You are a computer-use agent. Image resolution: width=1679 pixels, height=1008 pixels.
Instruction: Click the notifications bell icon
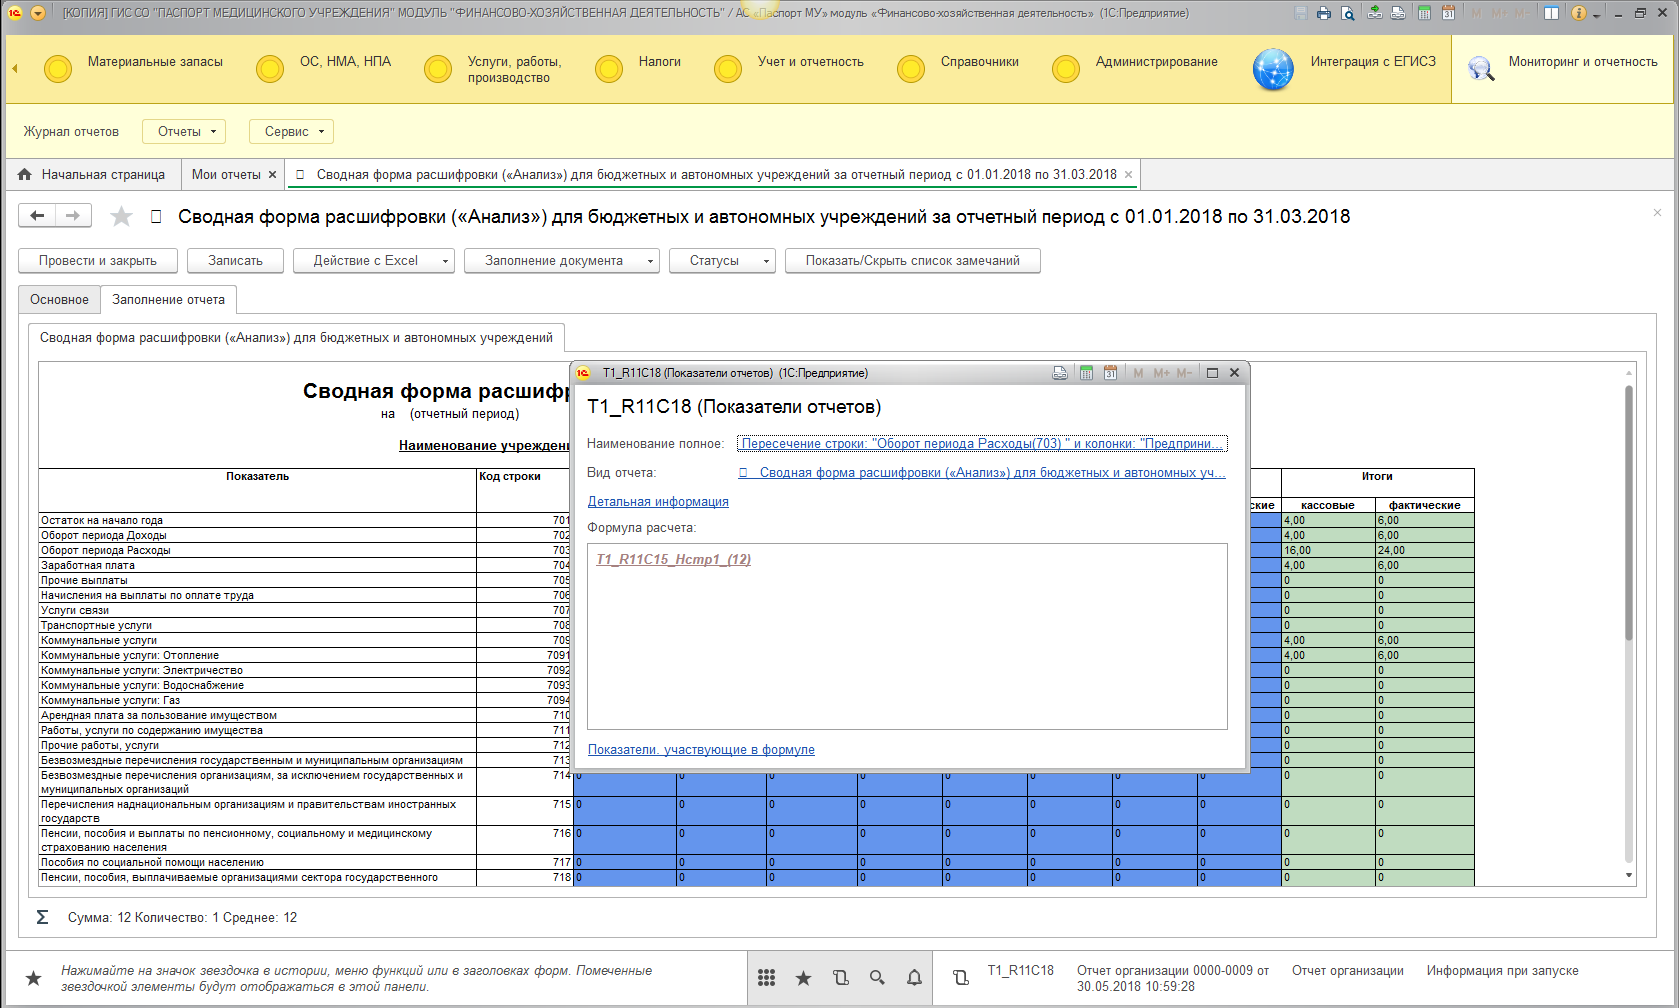click(x=914, y=978)
